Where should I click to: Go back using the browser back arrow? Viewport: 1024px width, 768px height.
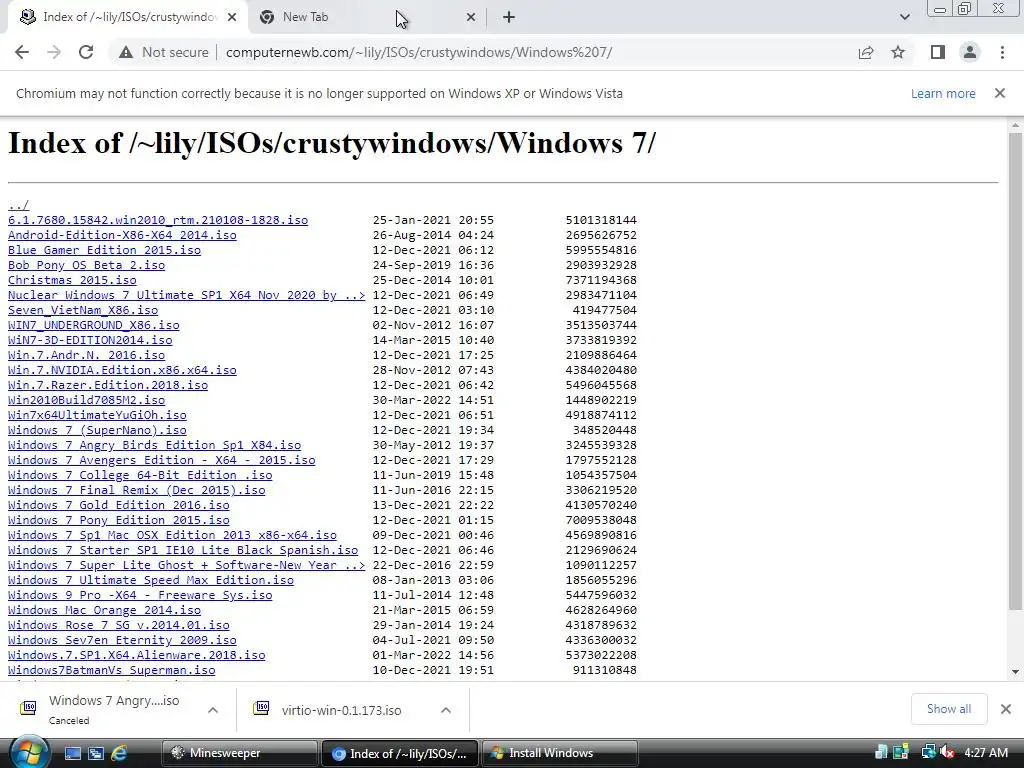tap(22, 52)
